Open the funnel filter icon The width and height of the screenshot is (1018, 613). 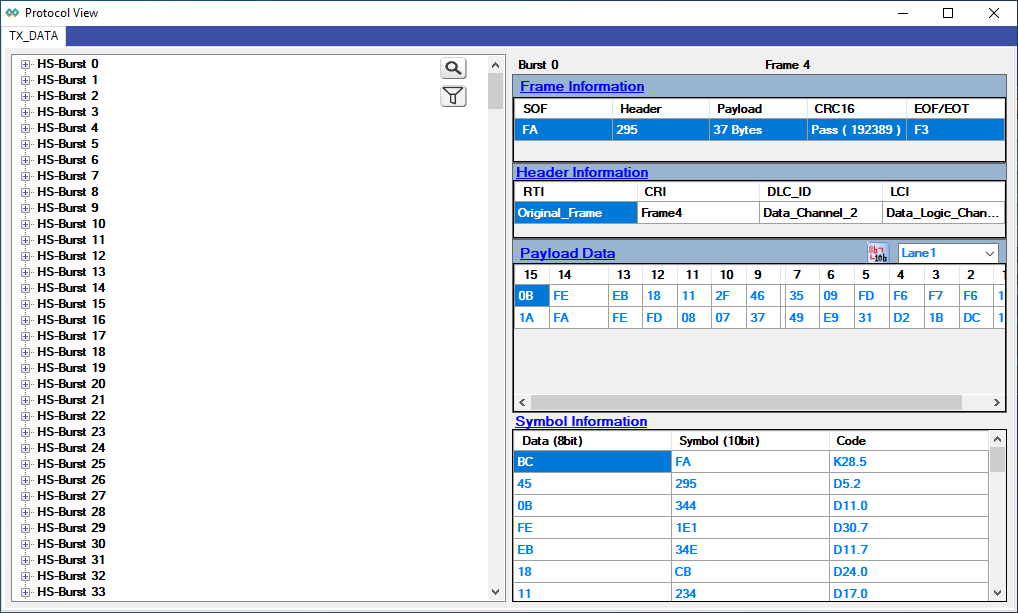454,96
